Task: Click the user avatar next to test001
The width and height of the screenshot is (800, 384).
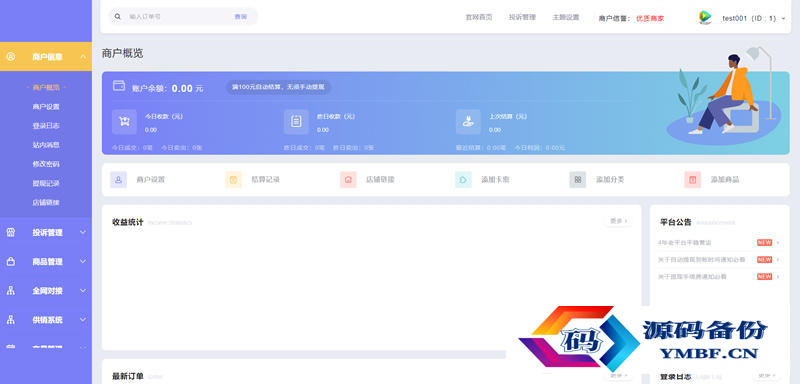Action: [705, 17]
